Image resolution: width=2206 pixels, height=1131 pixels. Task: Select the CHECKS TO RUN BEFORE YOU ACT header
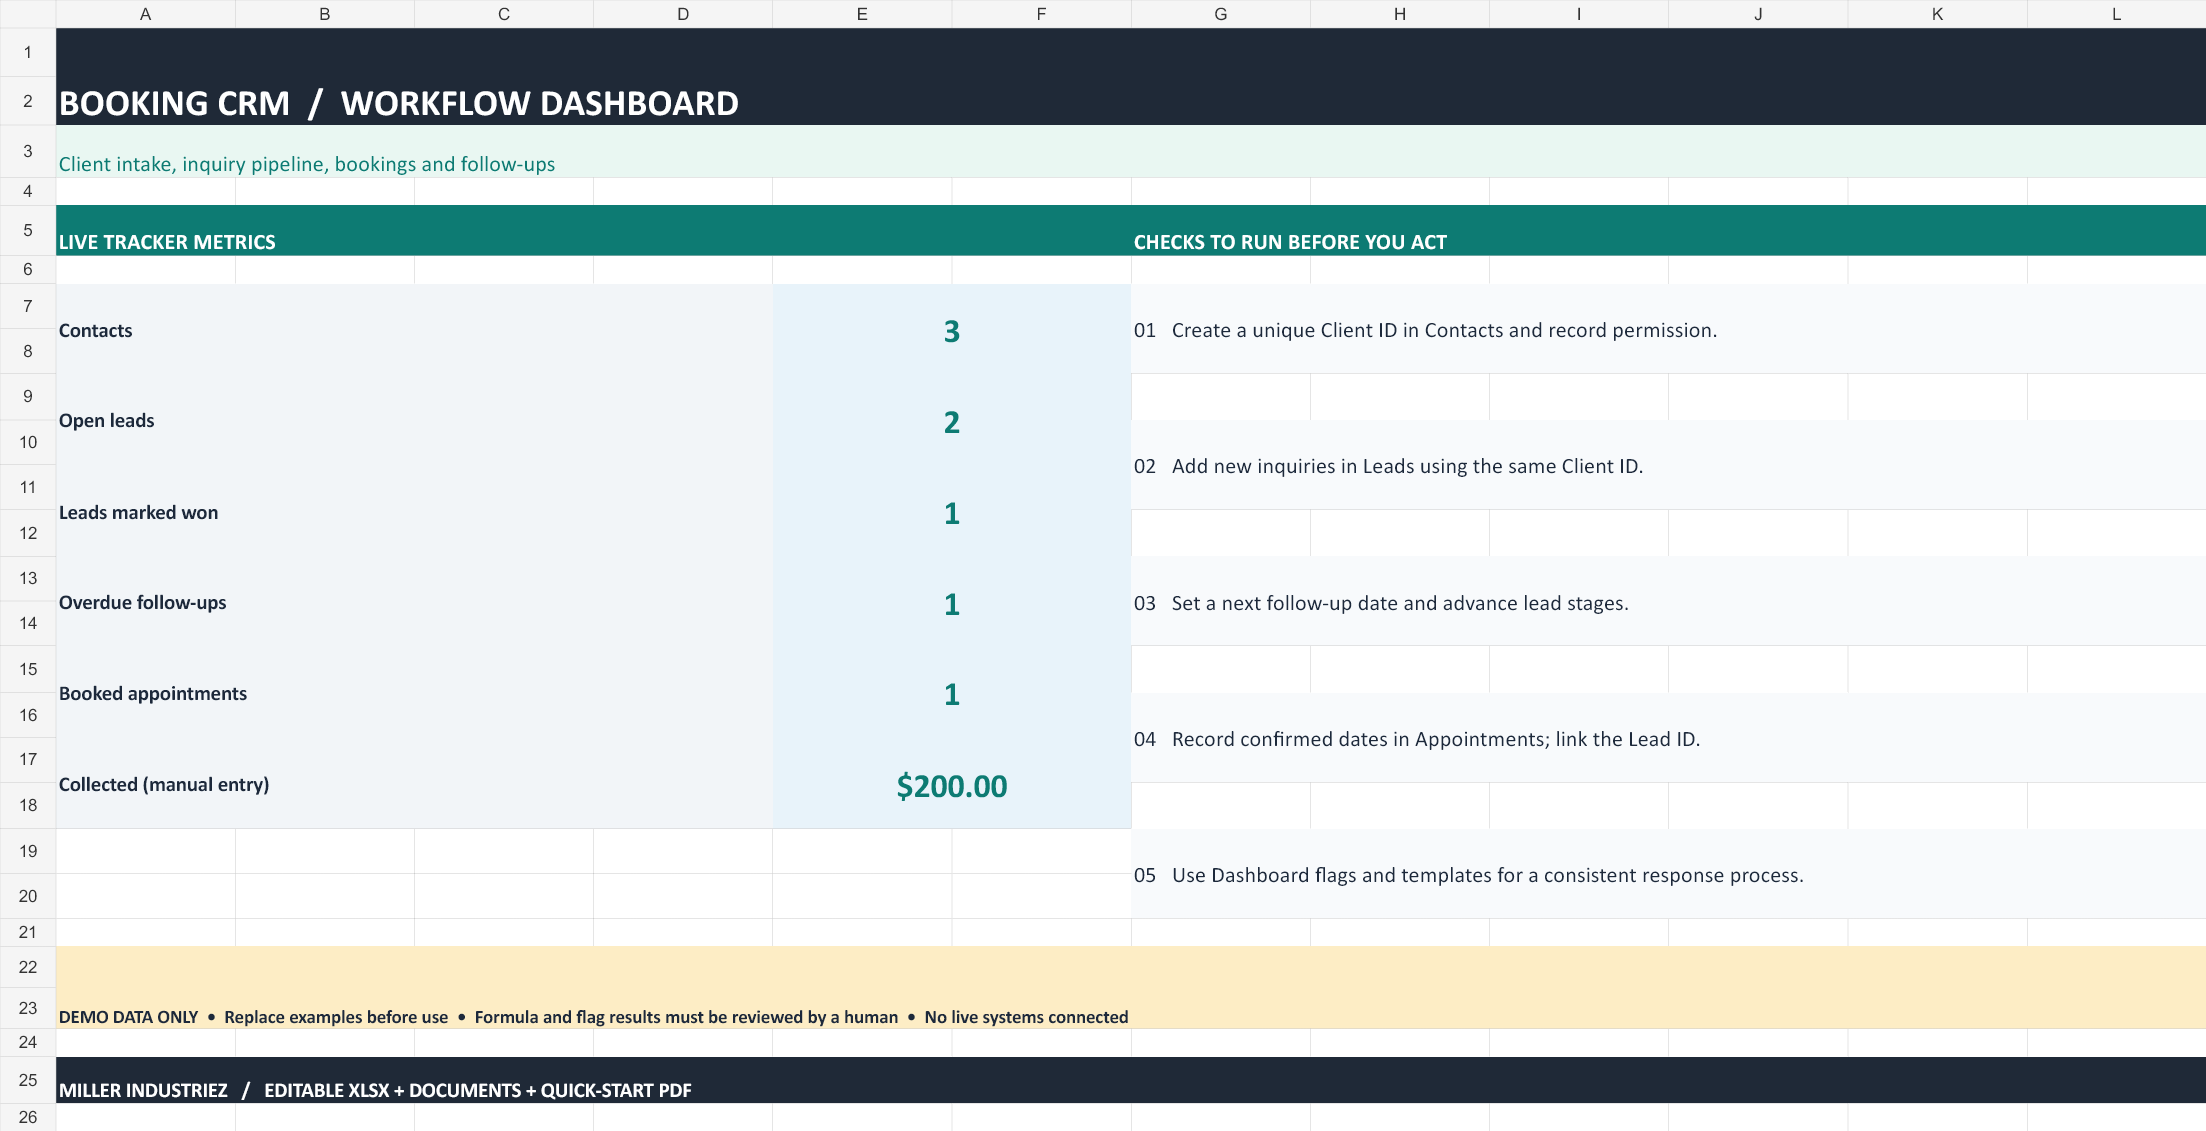[1290, 242]
